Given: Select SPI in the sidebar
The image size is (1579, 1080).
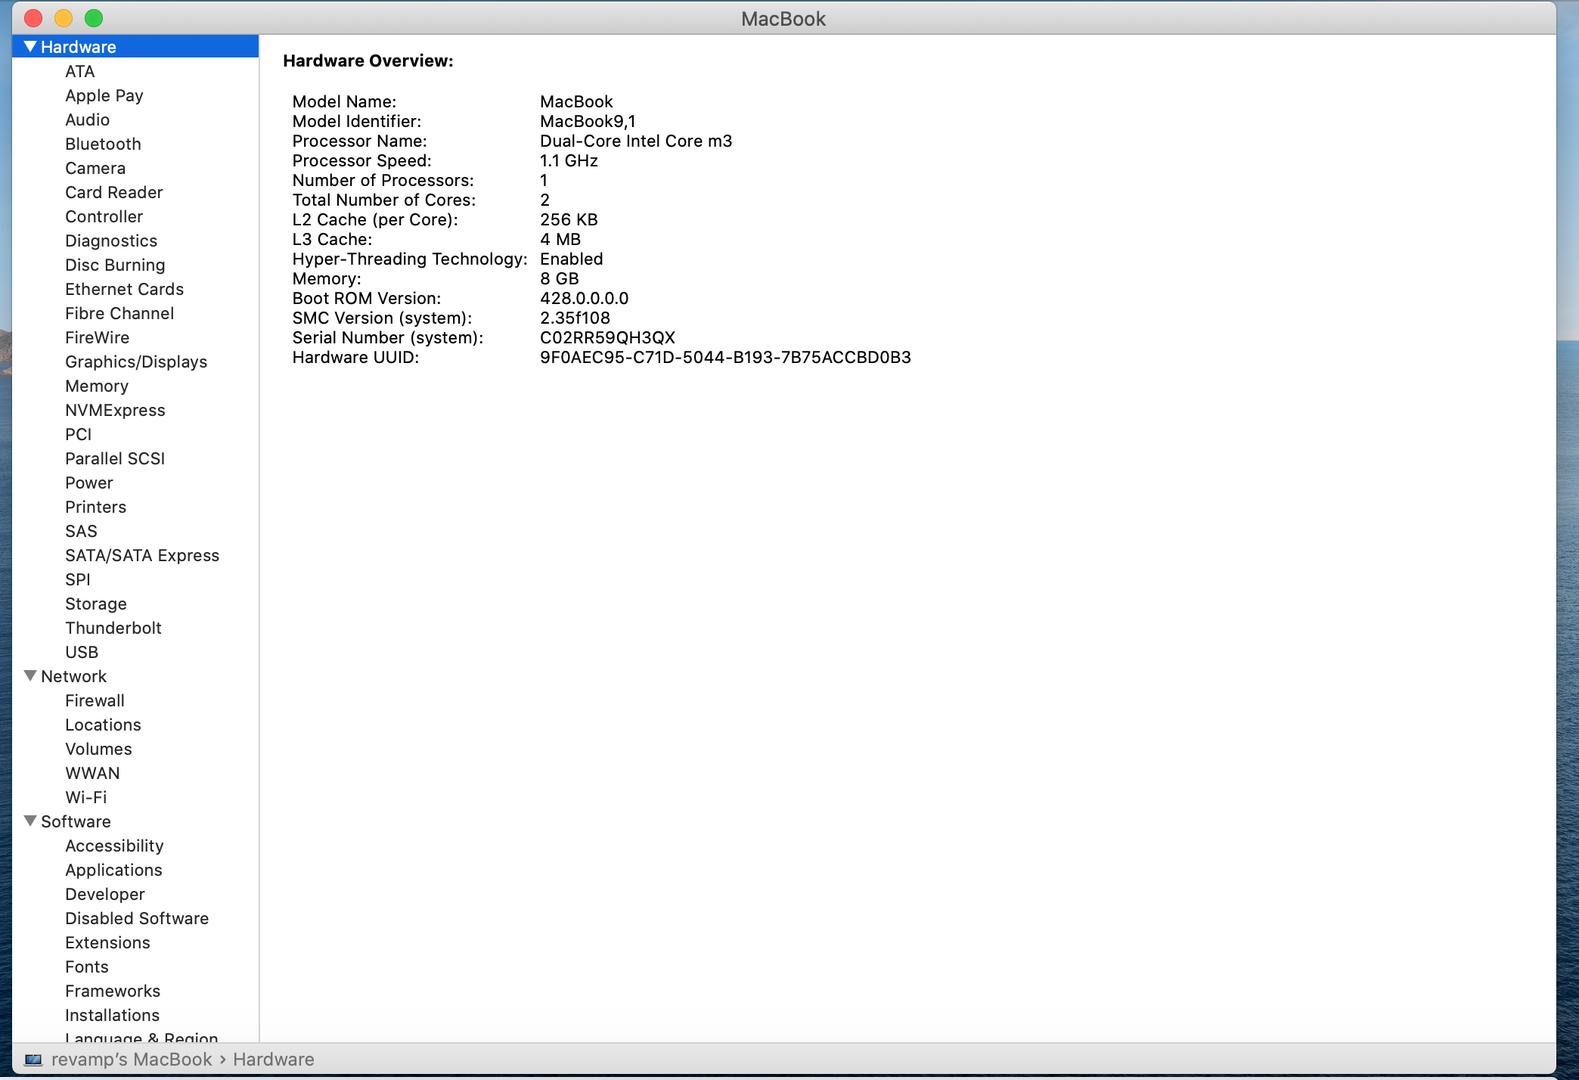Looking at the screenshot, I should coord(78,579).
